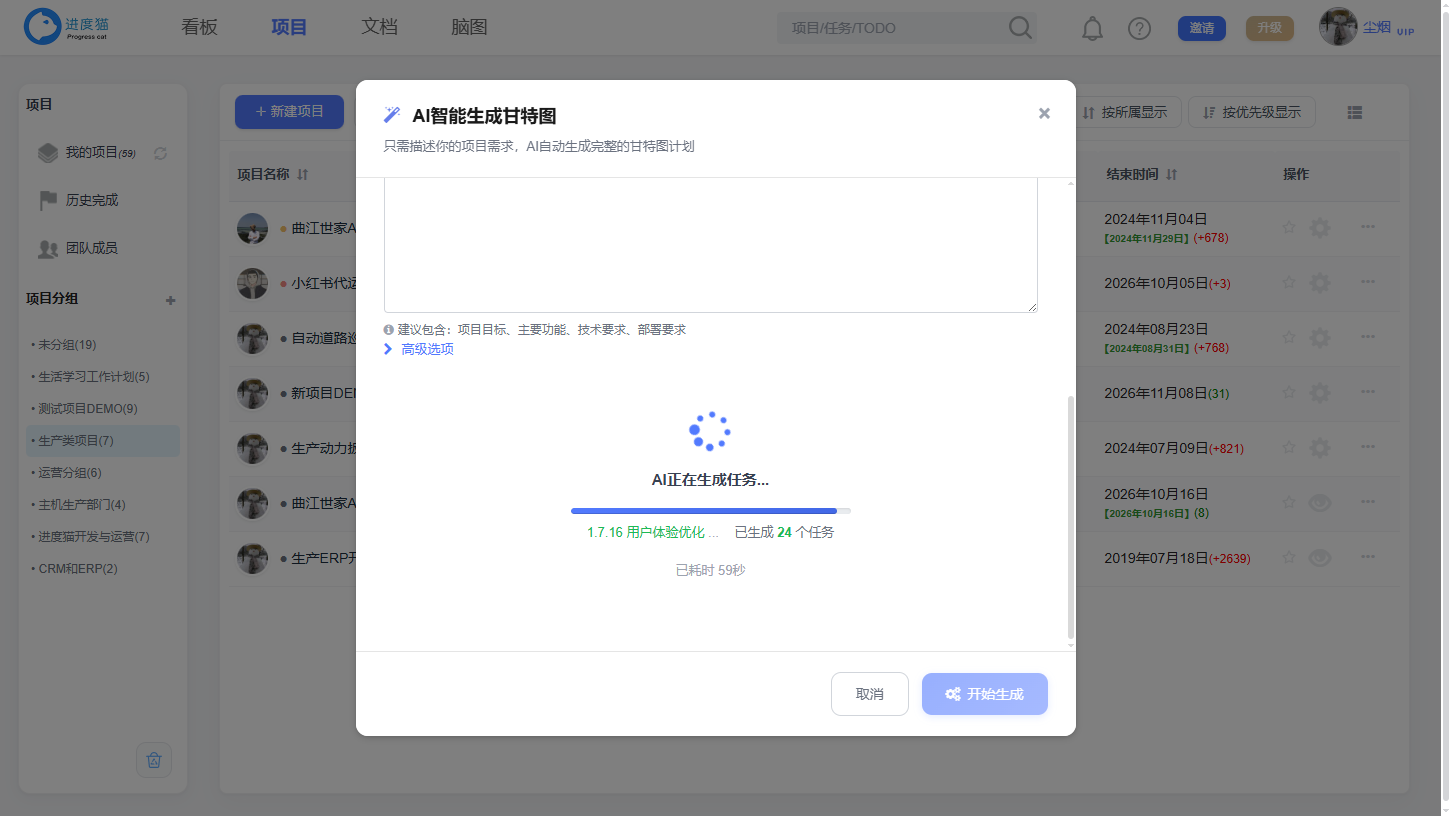Star the project ending 2024年11月04日
1451x816 pixels.
point(1289,228)
